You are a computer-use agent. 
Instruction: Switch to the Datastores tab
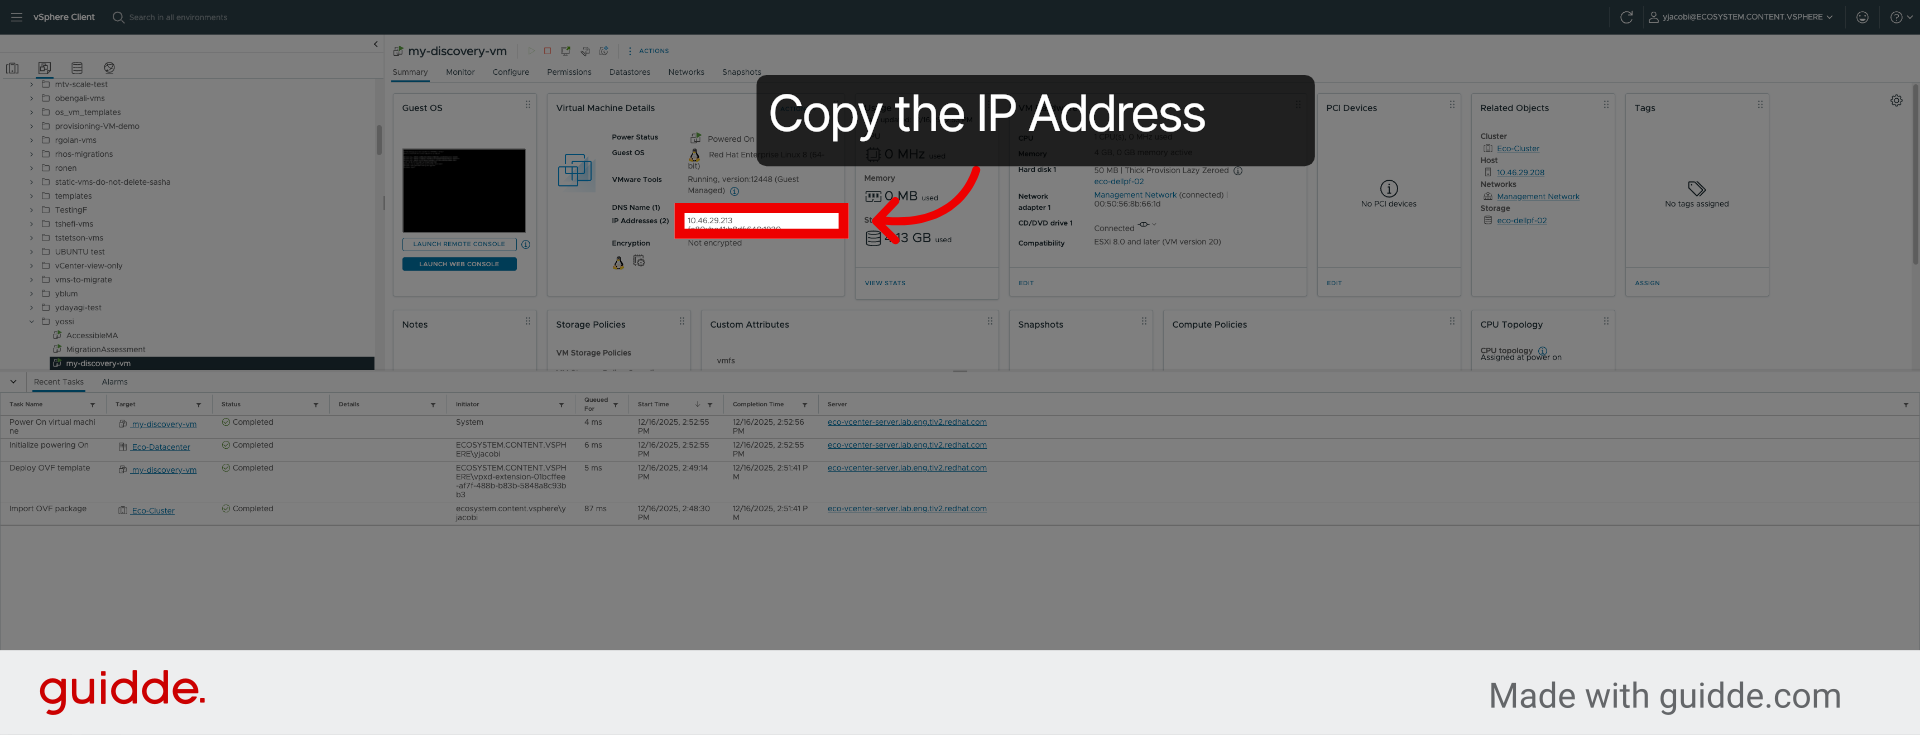click(629, 72)
